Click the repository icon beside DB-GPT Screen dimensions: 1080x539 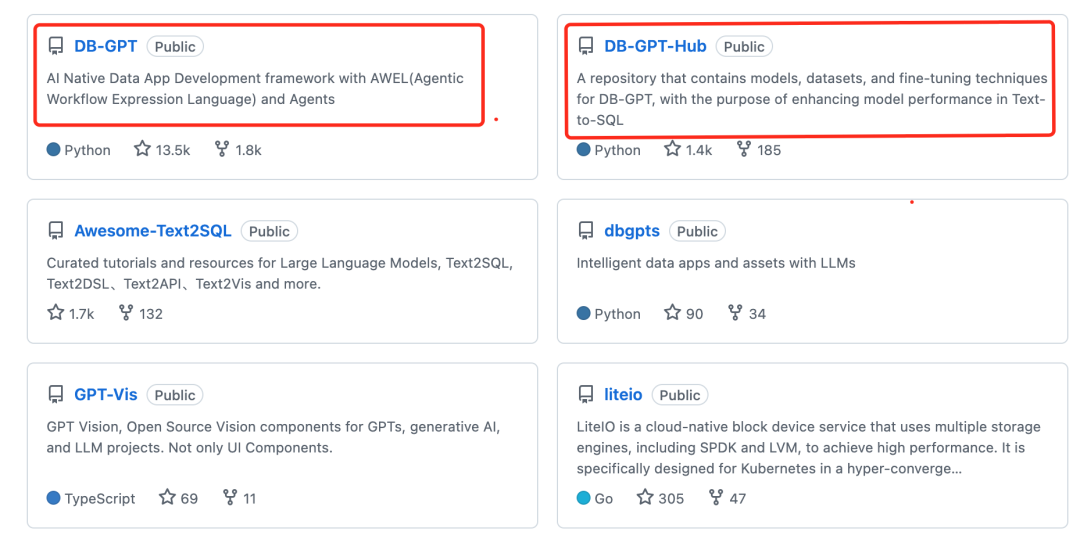(x=55, y=47)
